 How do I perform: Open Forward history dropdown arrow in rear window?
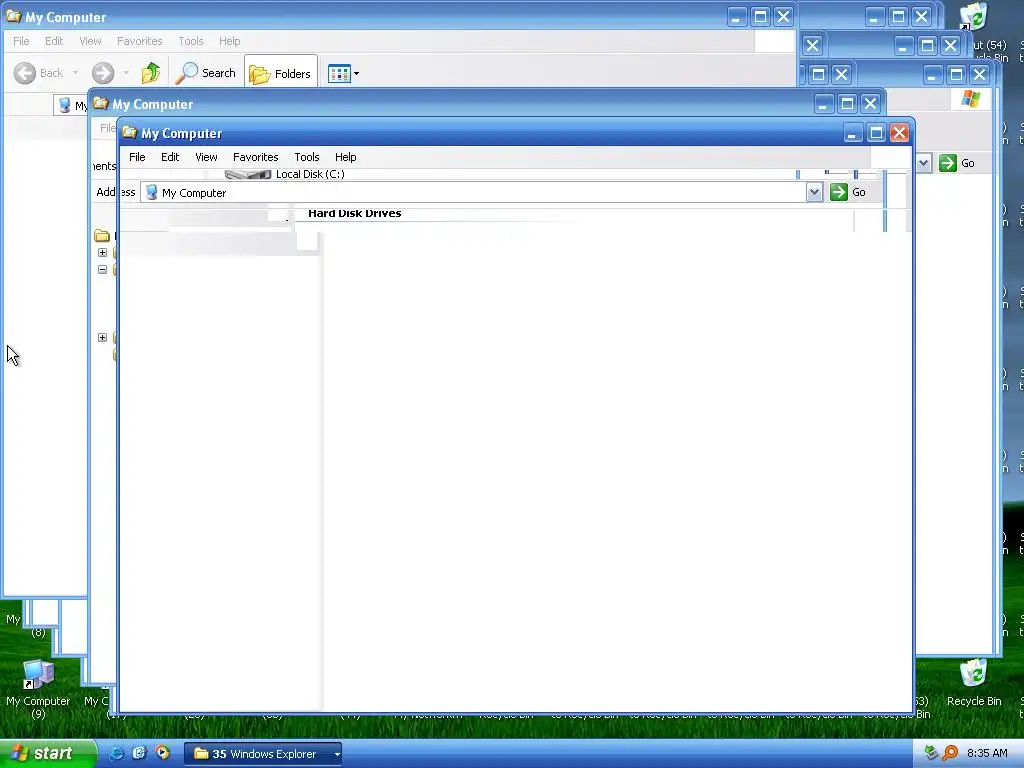[x=126, y=73]
